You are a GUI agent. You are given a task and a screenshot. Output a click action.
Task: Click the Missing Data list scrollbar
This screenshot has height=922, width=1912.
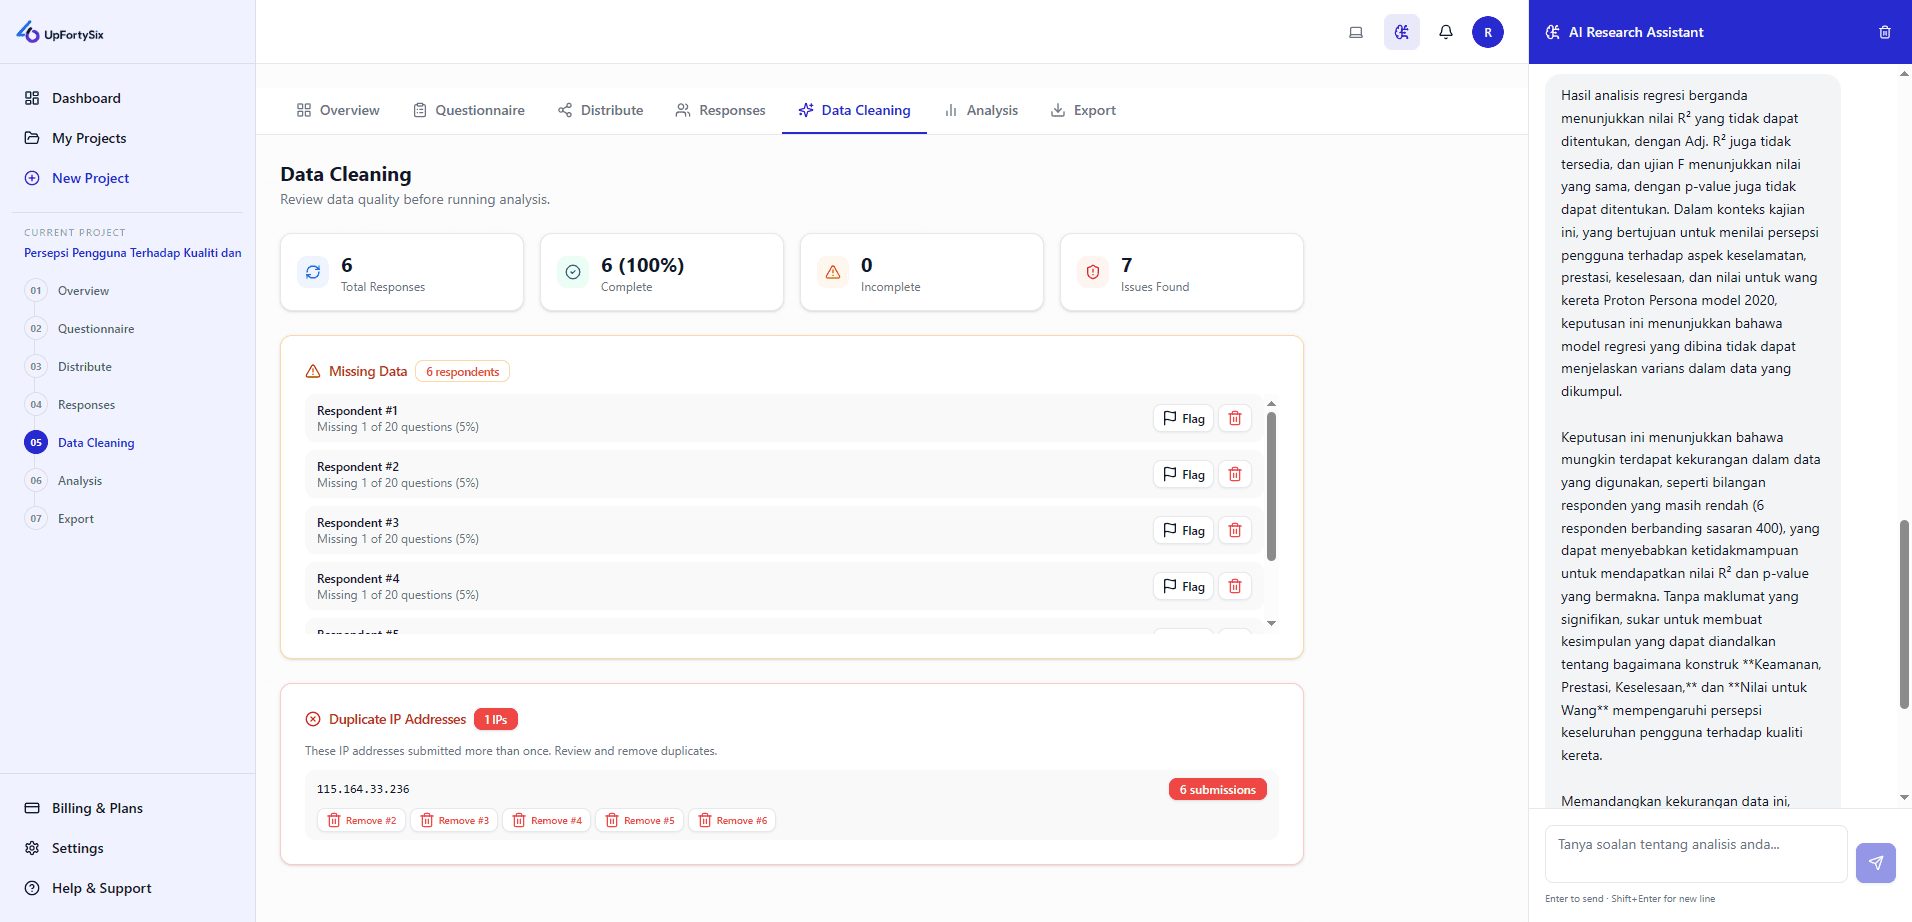coord(1271,486)
